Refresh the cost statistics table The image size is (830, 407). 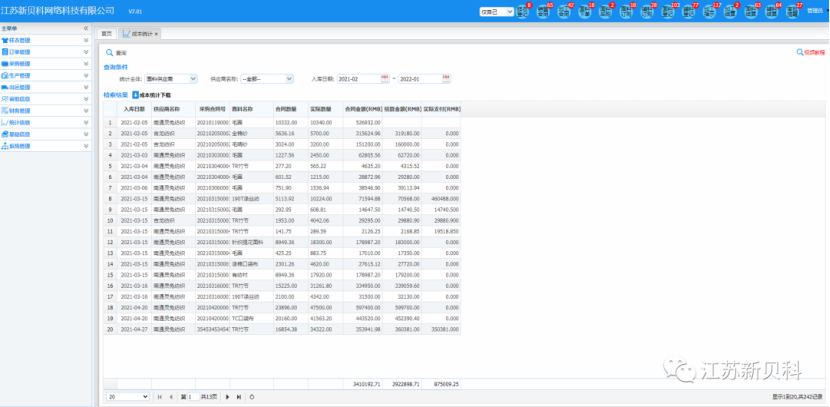(252, 396)
